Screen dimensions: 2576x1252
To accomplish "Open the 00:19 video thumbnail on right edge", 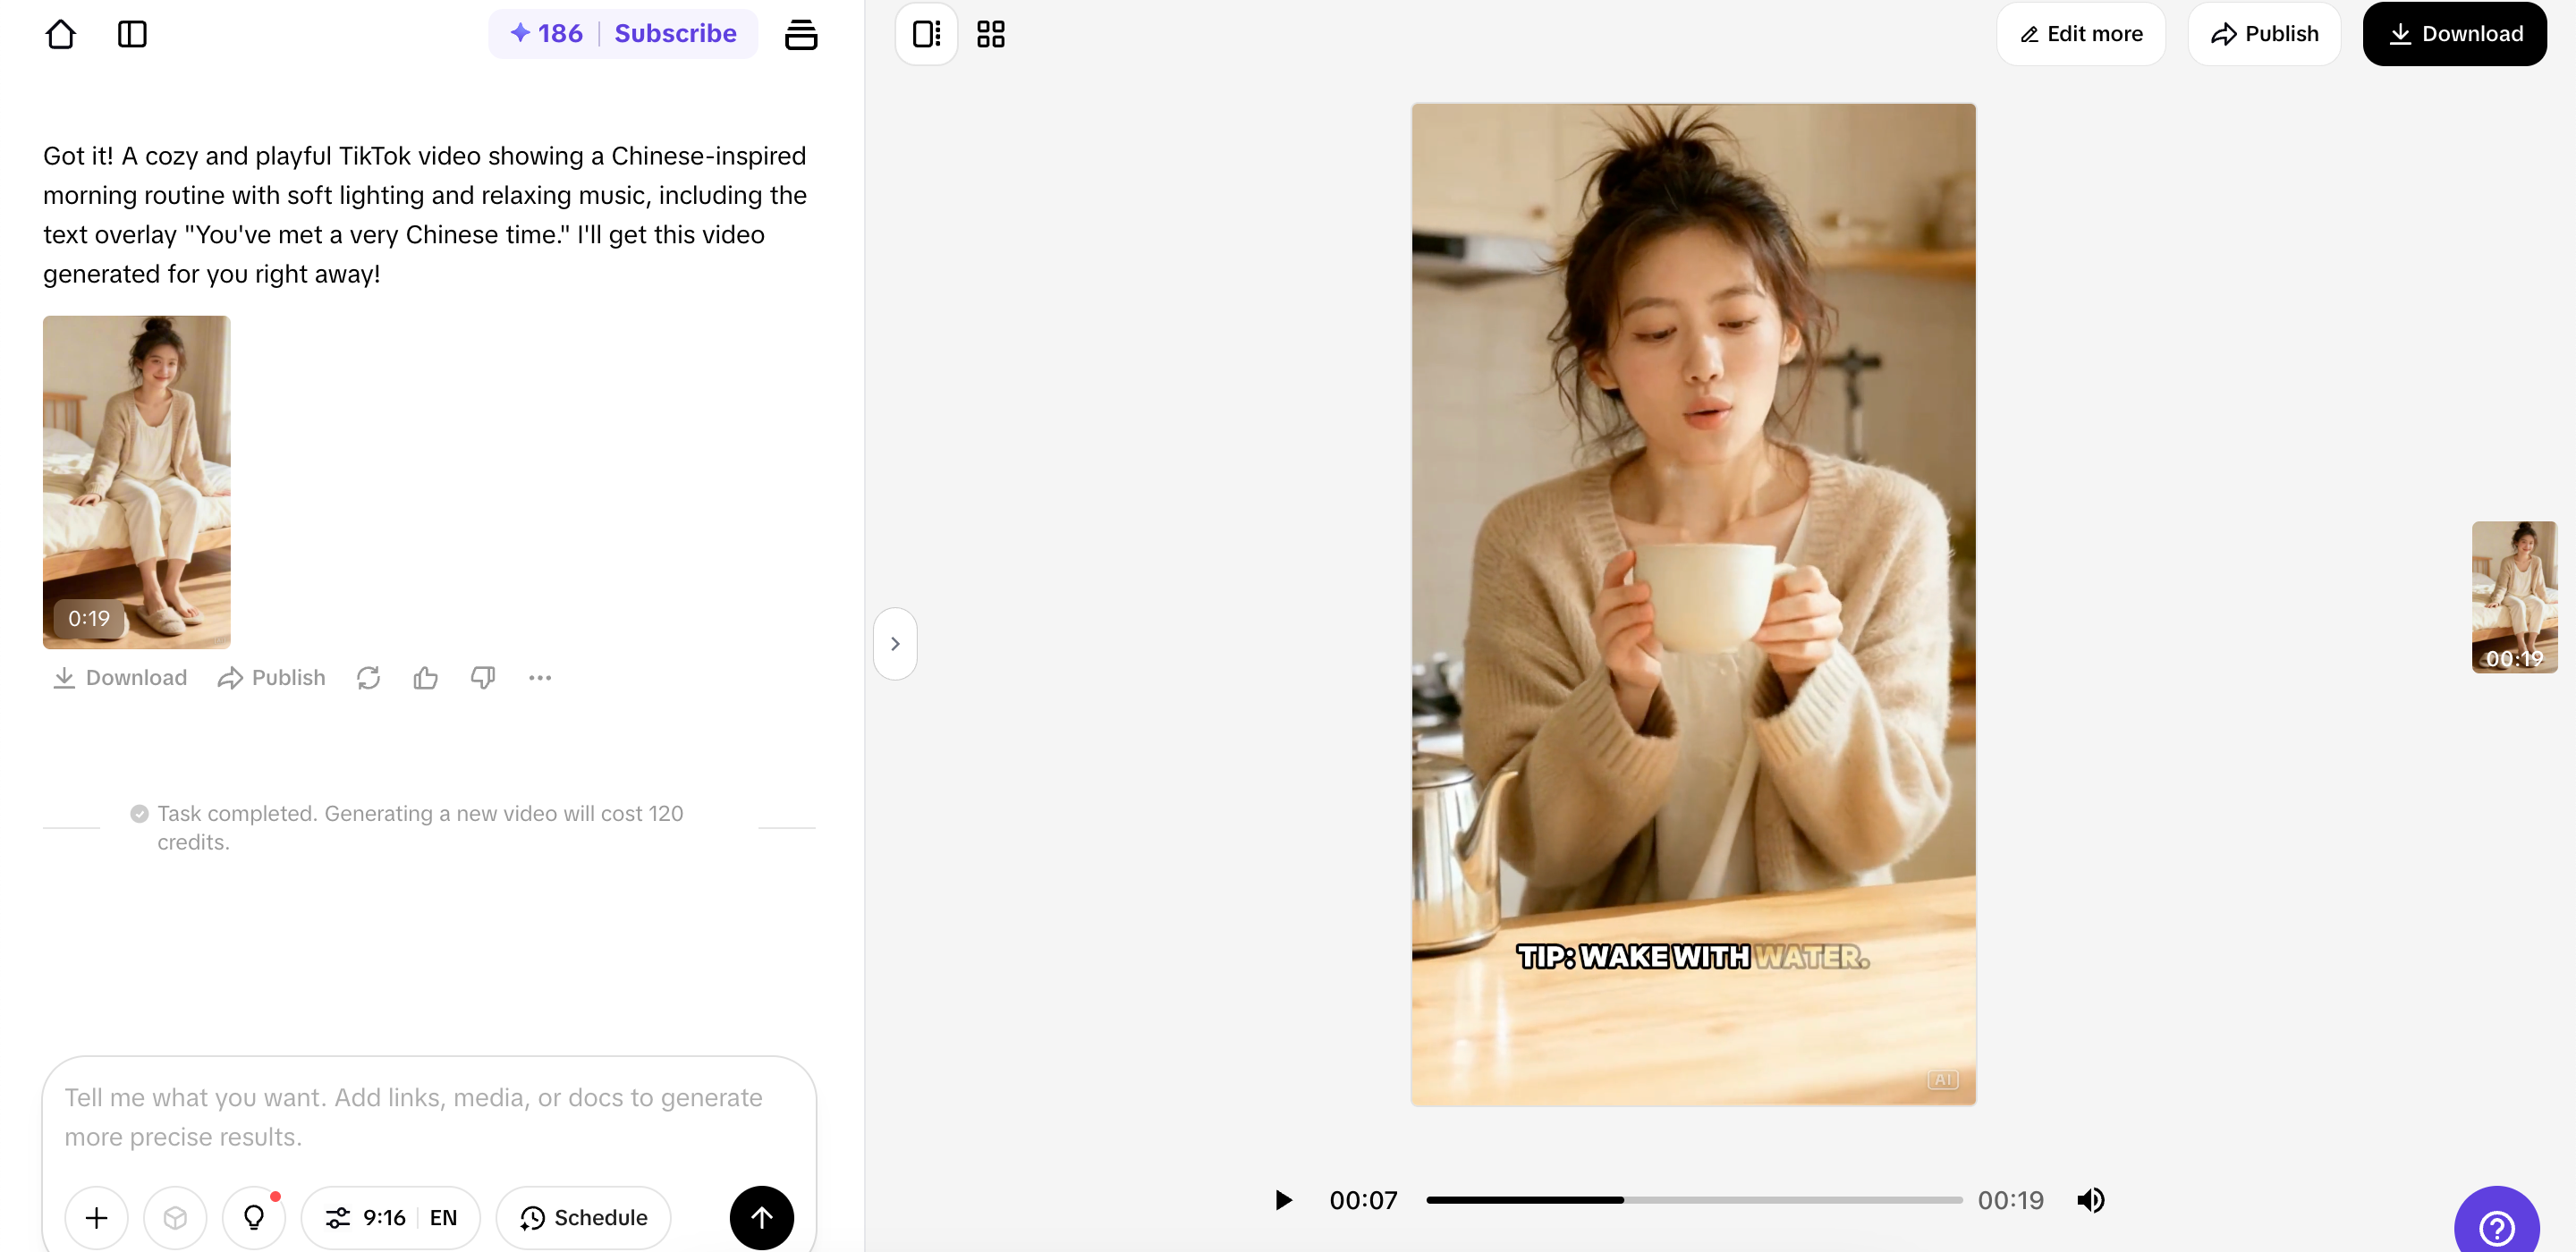I will pyautogui.click(x=2515, y=597).
